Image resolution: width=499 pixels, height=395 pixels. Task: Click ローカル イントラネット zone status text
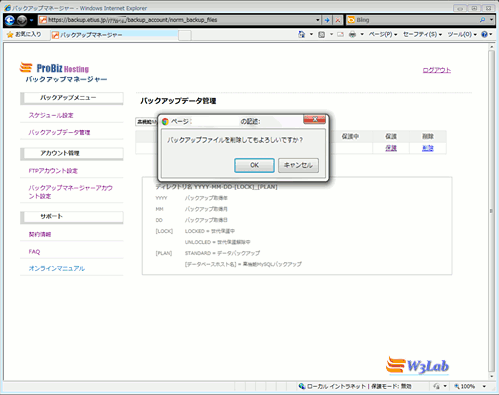(x=336, y=386)
